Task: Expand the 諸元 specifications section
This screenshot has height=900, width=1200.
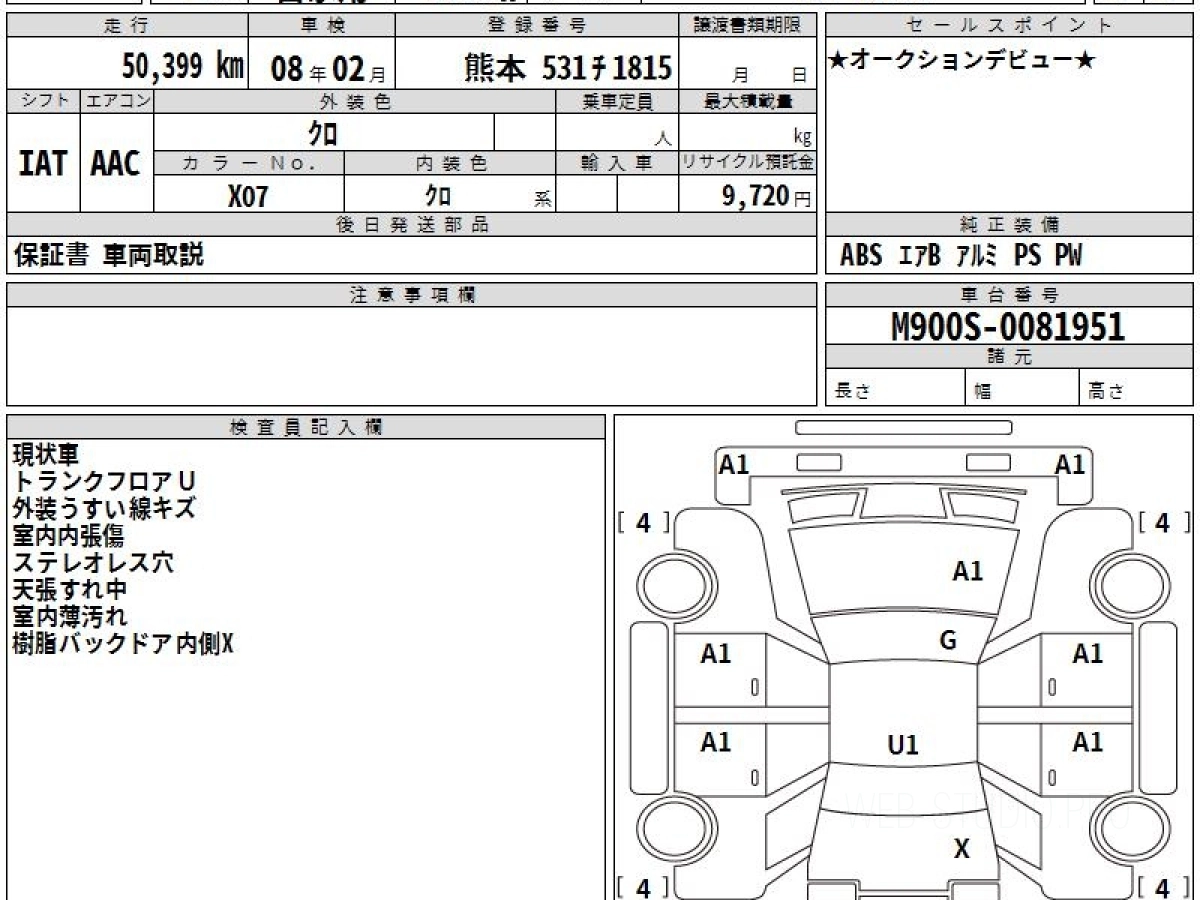Action: point(1010,356)
